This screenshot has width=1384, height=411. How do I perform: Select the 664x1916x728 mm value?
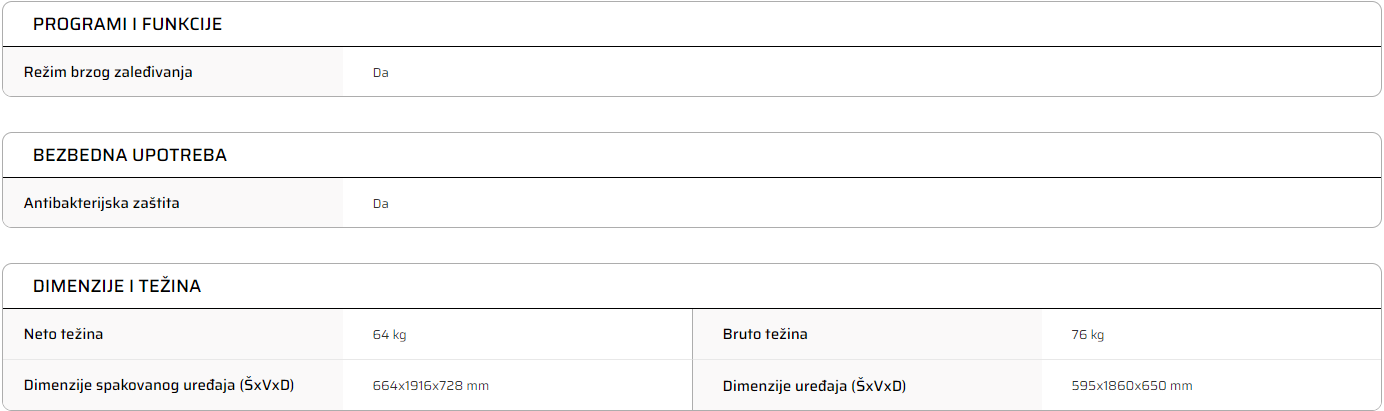[430, 386]
